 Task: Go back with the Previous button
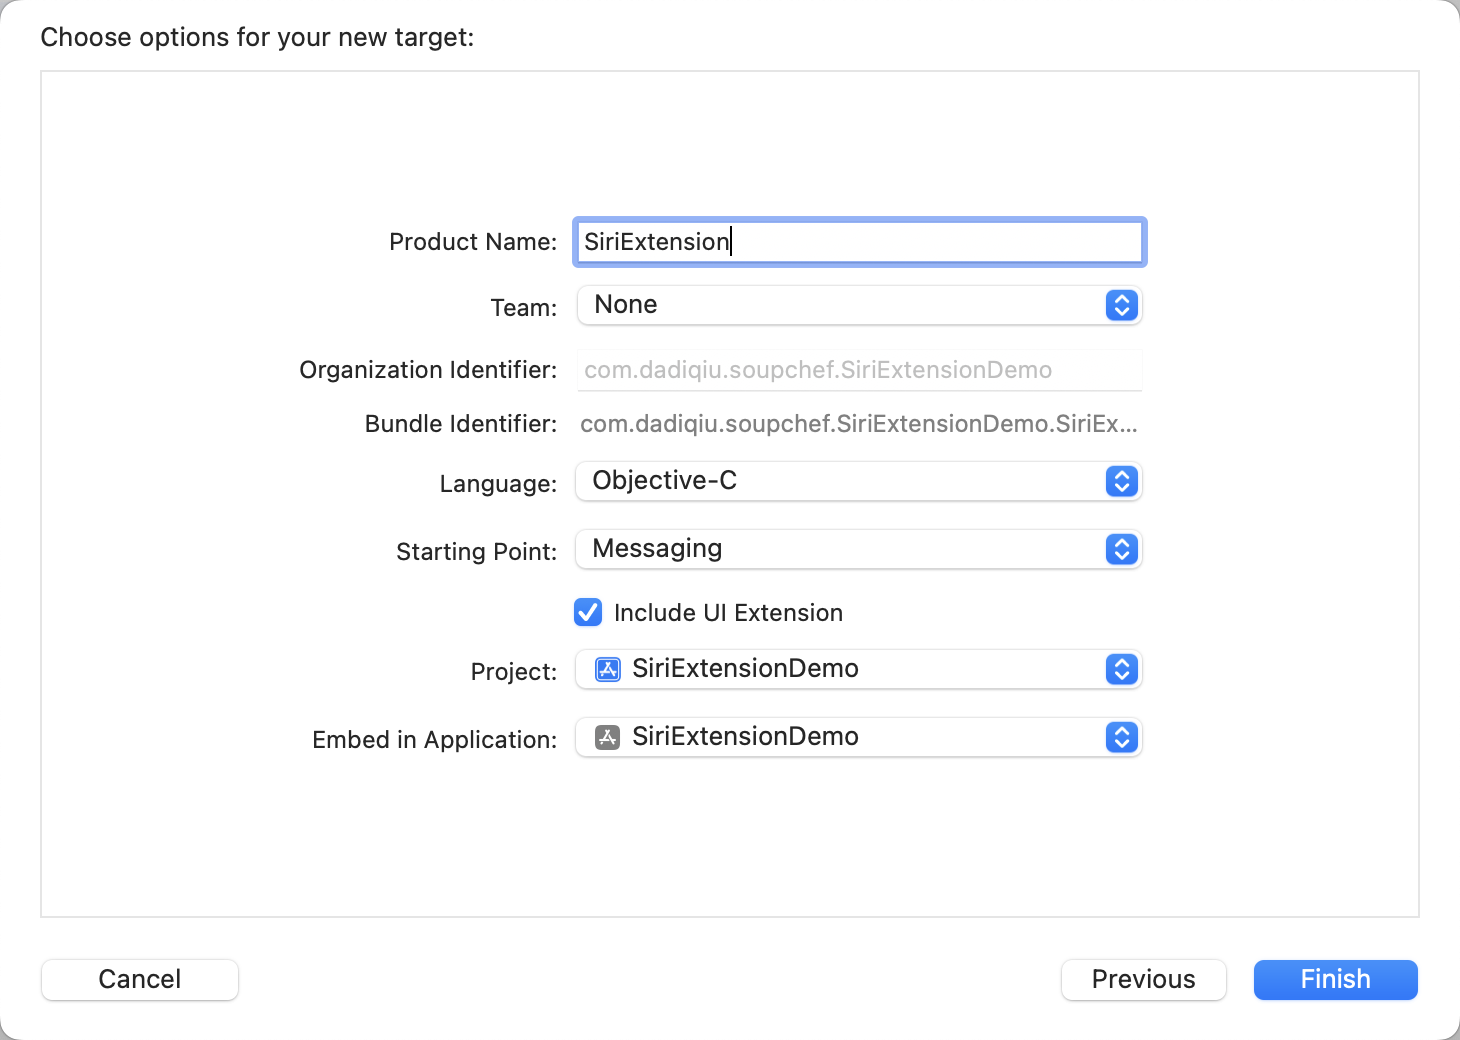point(1143,979)
